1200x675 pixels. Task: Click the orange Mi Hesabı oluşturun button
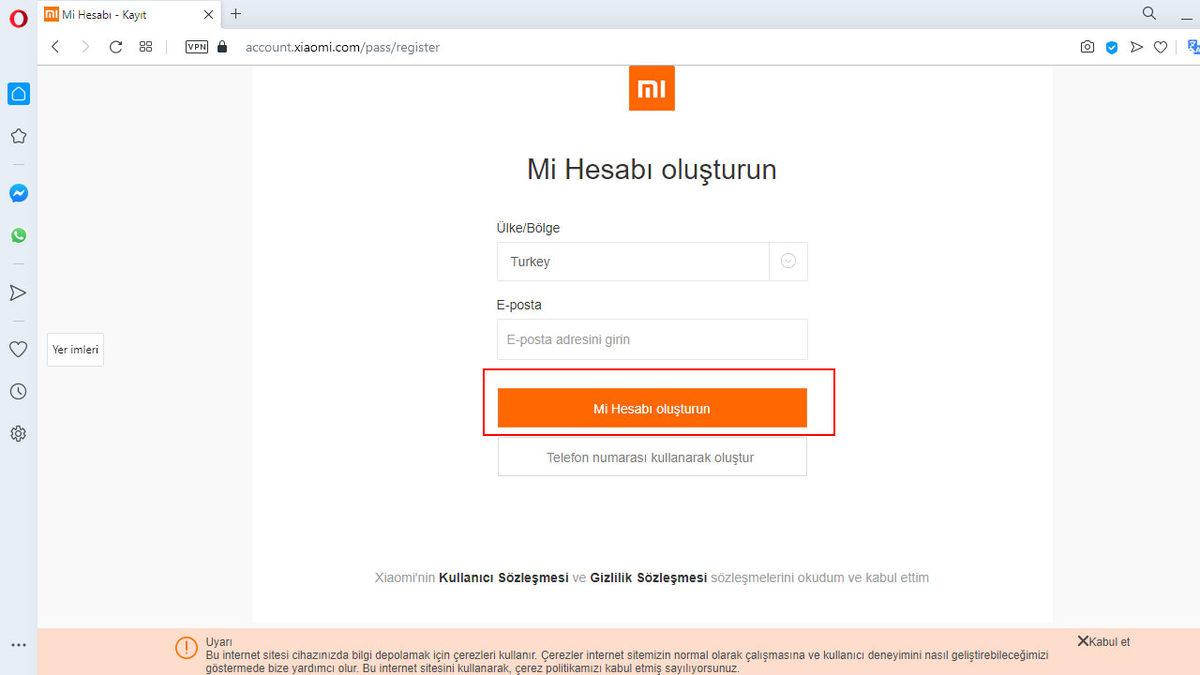(x=652, y=408)
